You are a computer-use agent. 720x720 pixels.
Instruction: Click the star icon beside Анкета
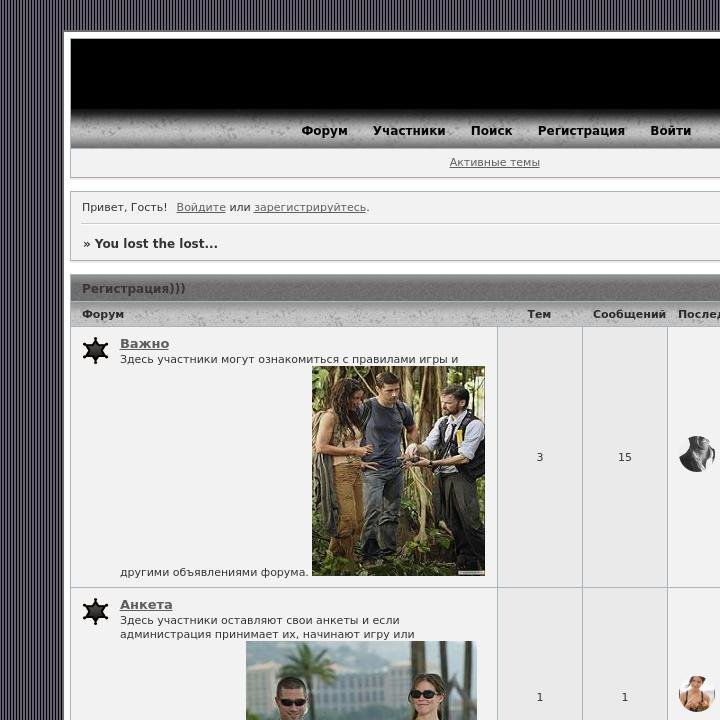pyautogui.click(x=96, y=612)
